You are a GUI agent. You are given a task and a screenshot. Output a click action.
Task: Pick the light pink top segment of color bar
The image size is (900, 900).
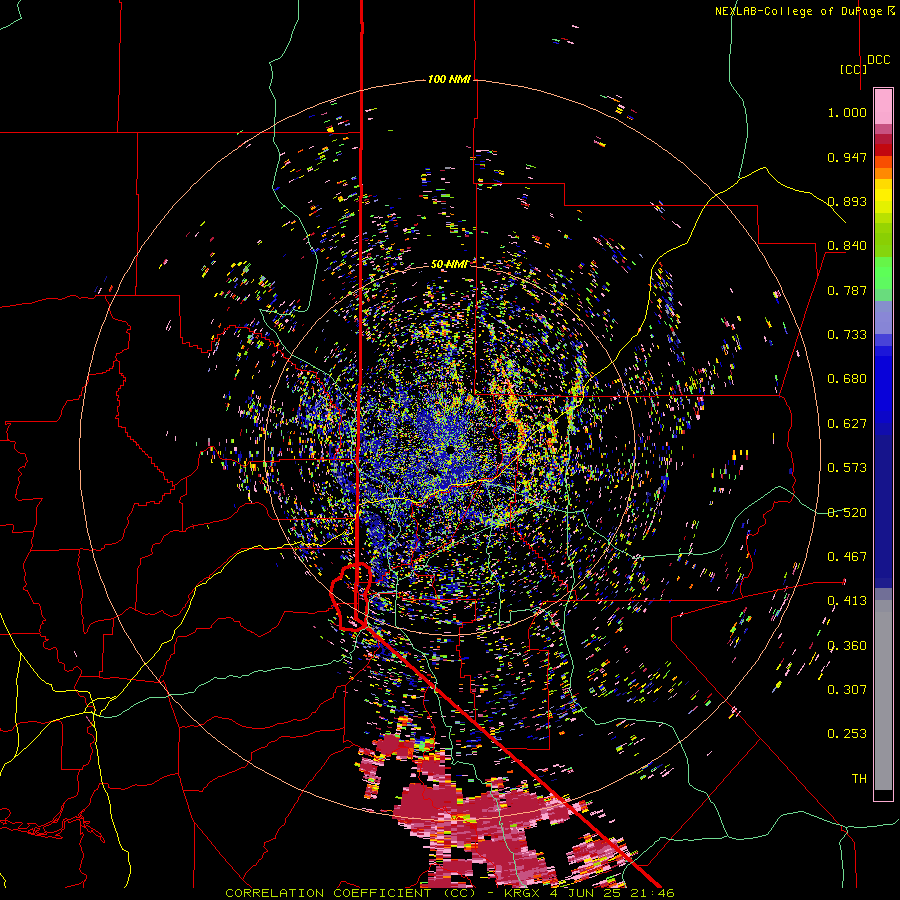pos(883,106)
